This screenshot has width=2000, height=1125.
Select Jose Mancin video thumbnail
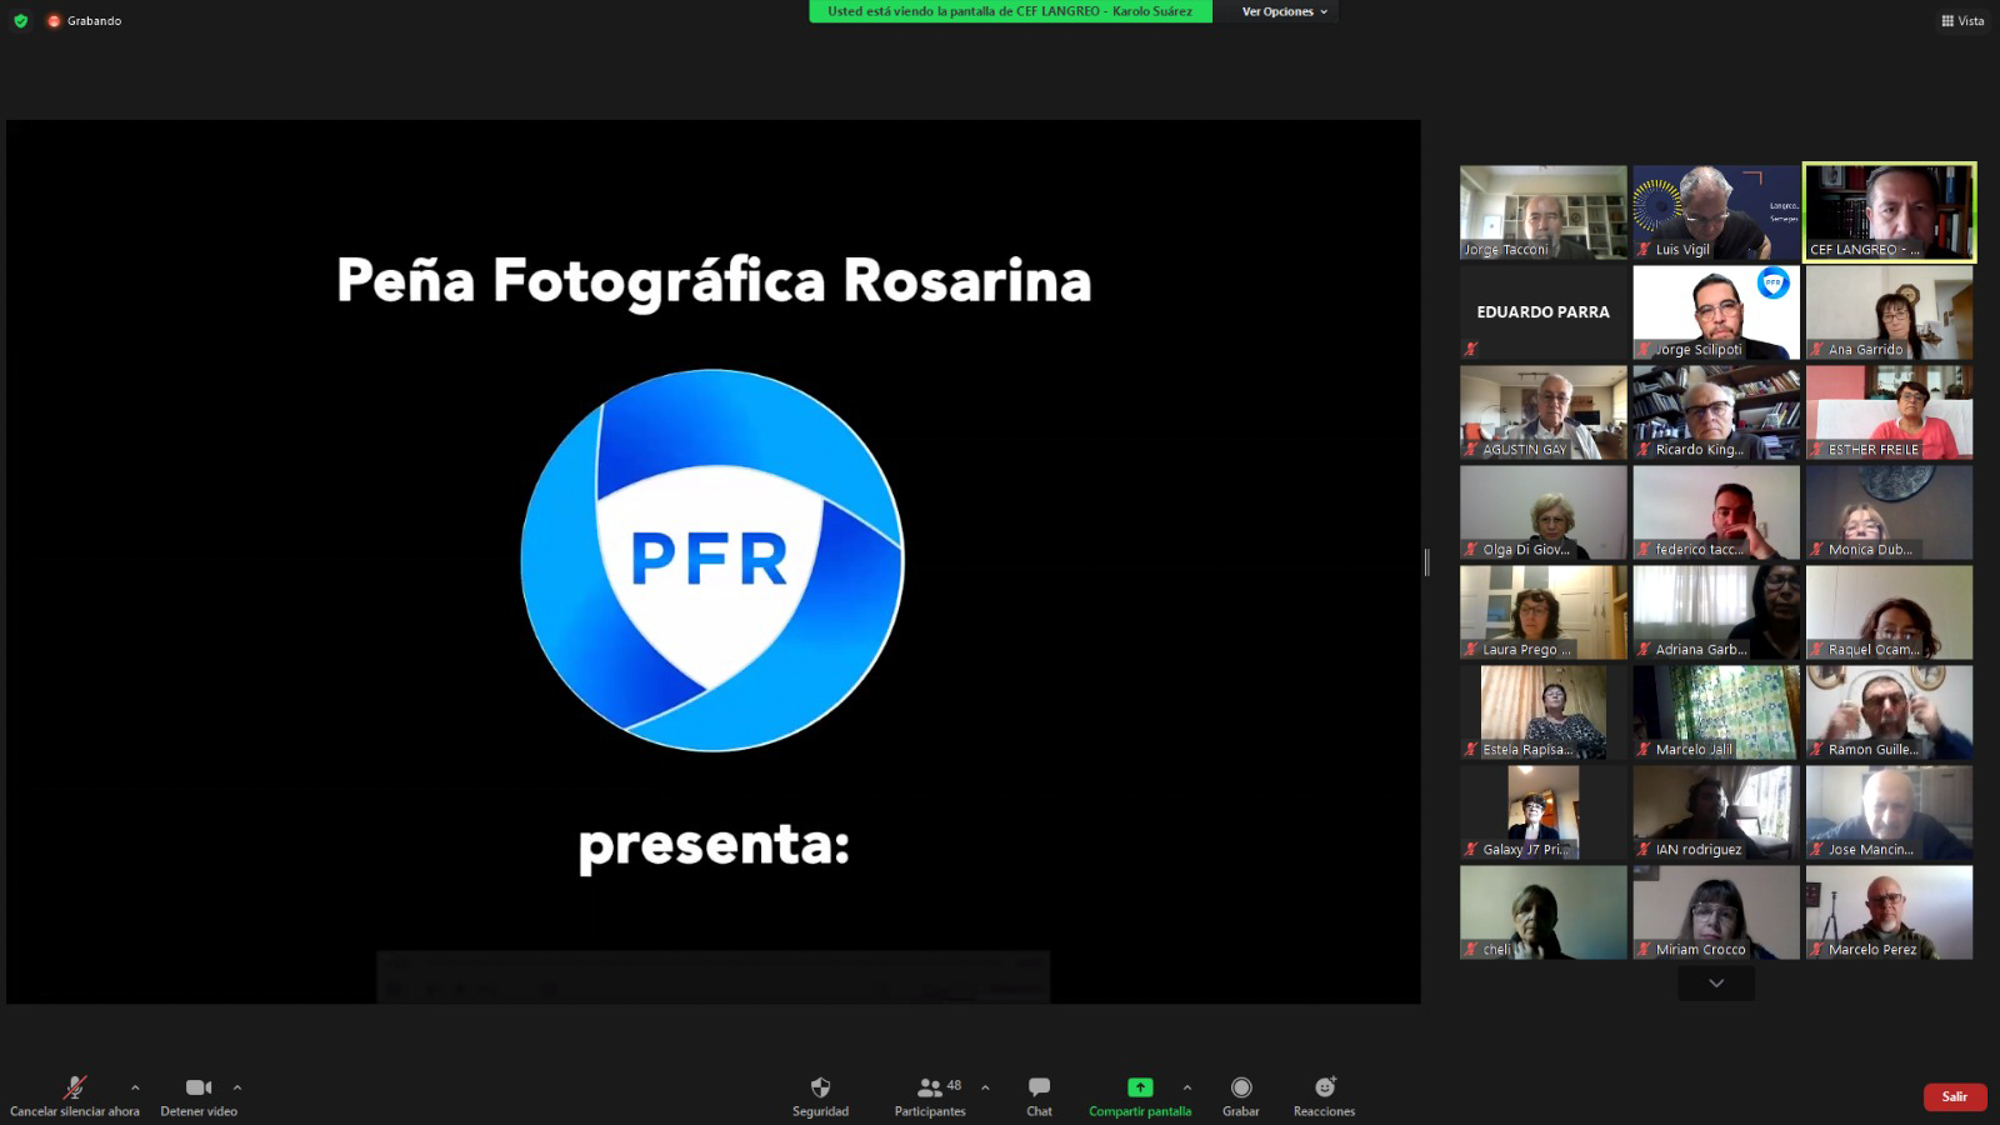click(1889, 812)
